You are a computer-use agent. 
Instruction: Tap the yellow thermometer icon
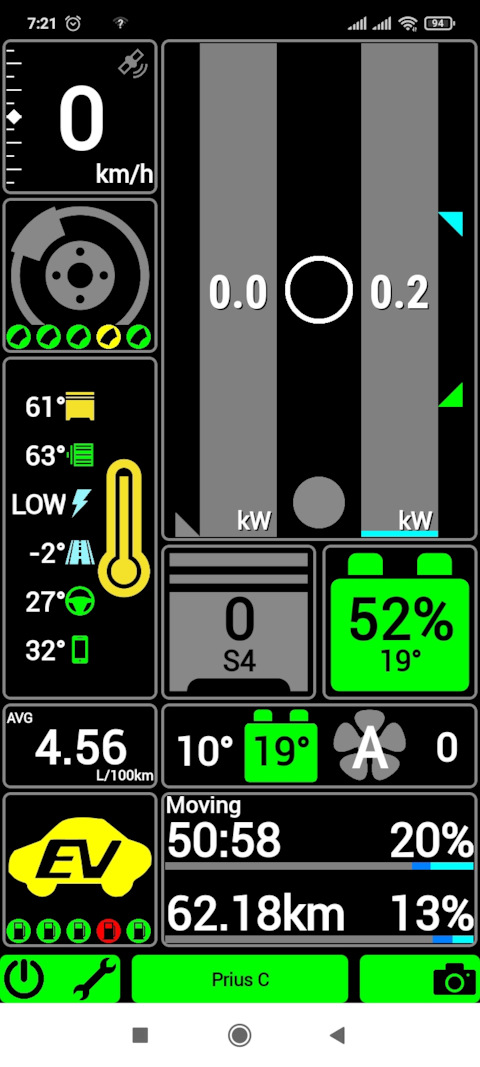pos(124,527)
